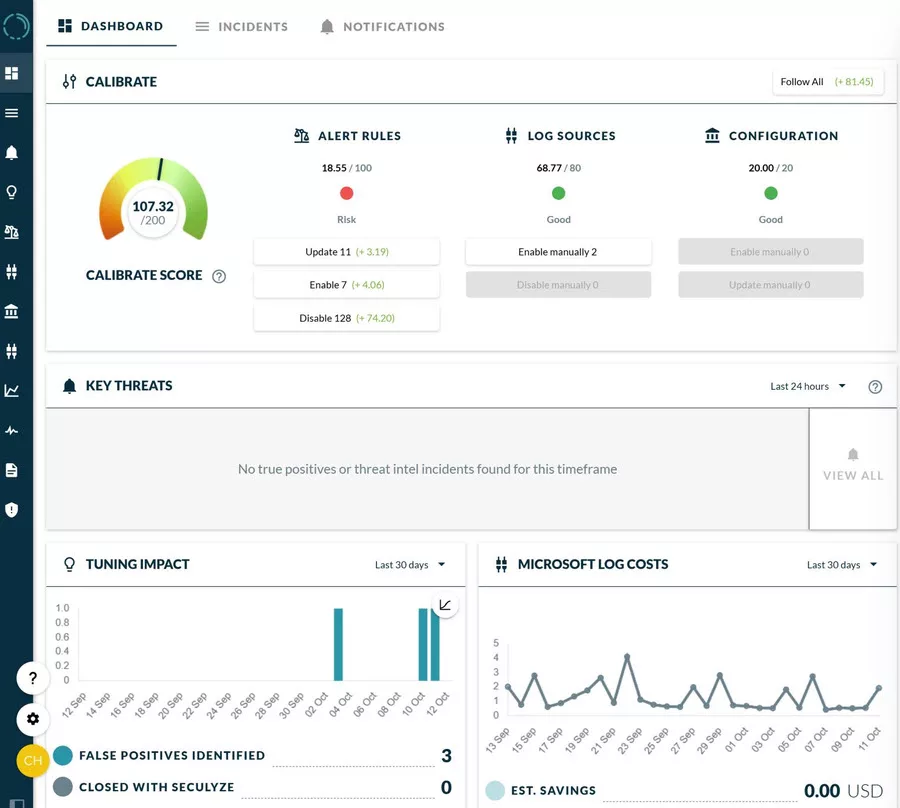Click the round question mark help button
Image resolution: width=900 pixels, height=808 pixels.
click(33, 678)
